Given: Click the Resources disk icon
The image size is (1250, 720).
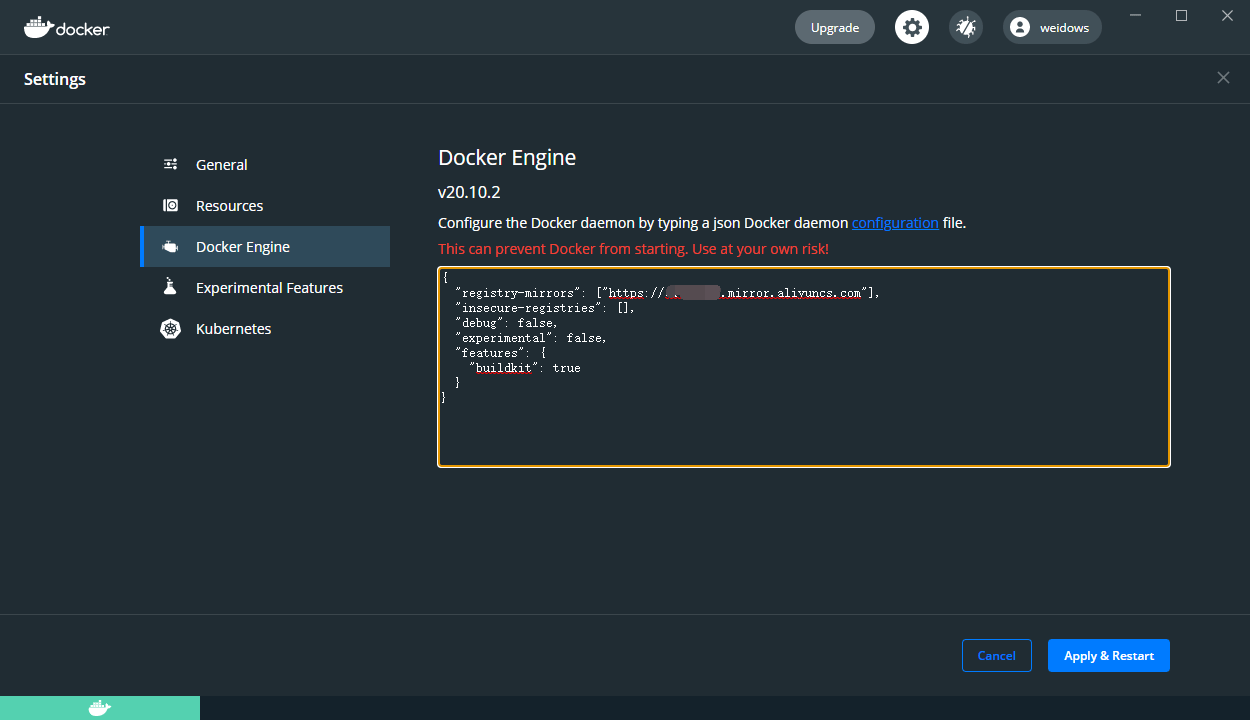Looking at the screenshot, I should pos(171,205).
